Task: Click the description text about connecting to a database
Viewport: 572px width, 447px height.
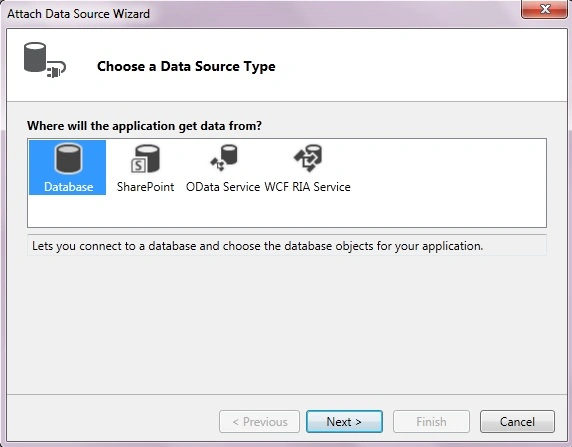Action: tap(258, 246)
